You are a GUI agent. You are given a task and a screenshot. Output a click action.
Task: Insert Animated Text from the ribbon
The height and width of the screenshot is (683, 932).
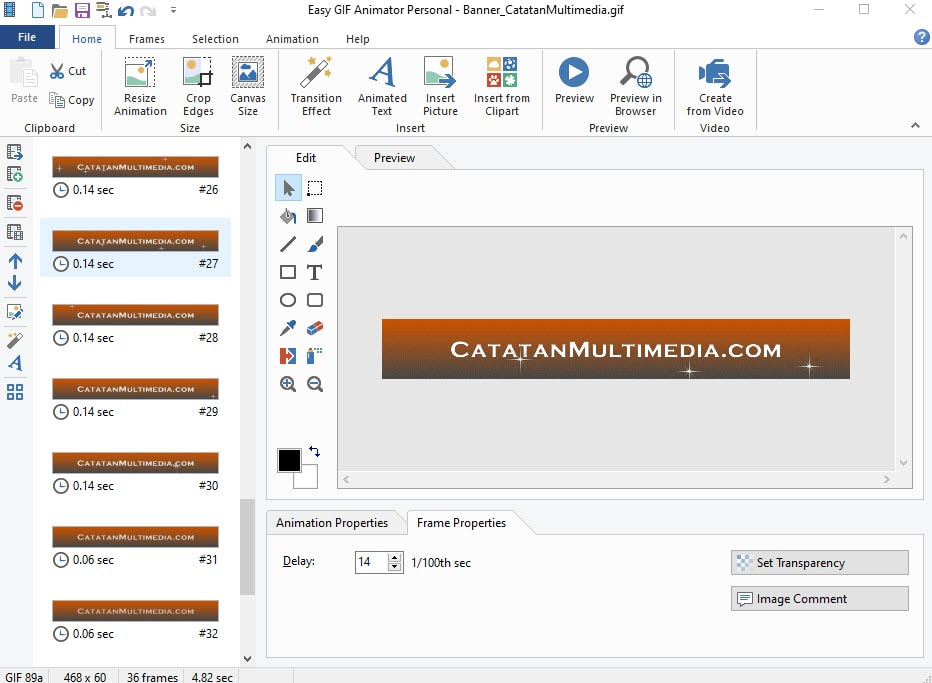click(x=382, y=87)
